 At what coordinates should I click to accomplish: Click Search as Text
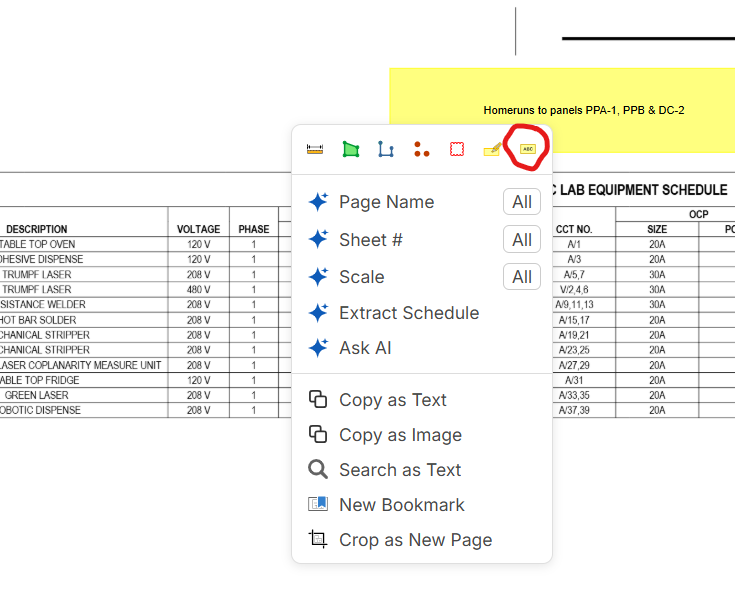400,470
